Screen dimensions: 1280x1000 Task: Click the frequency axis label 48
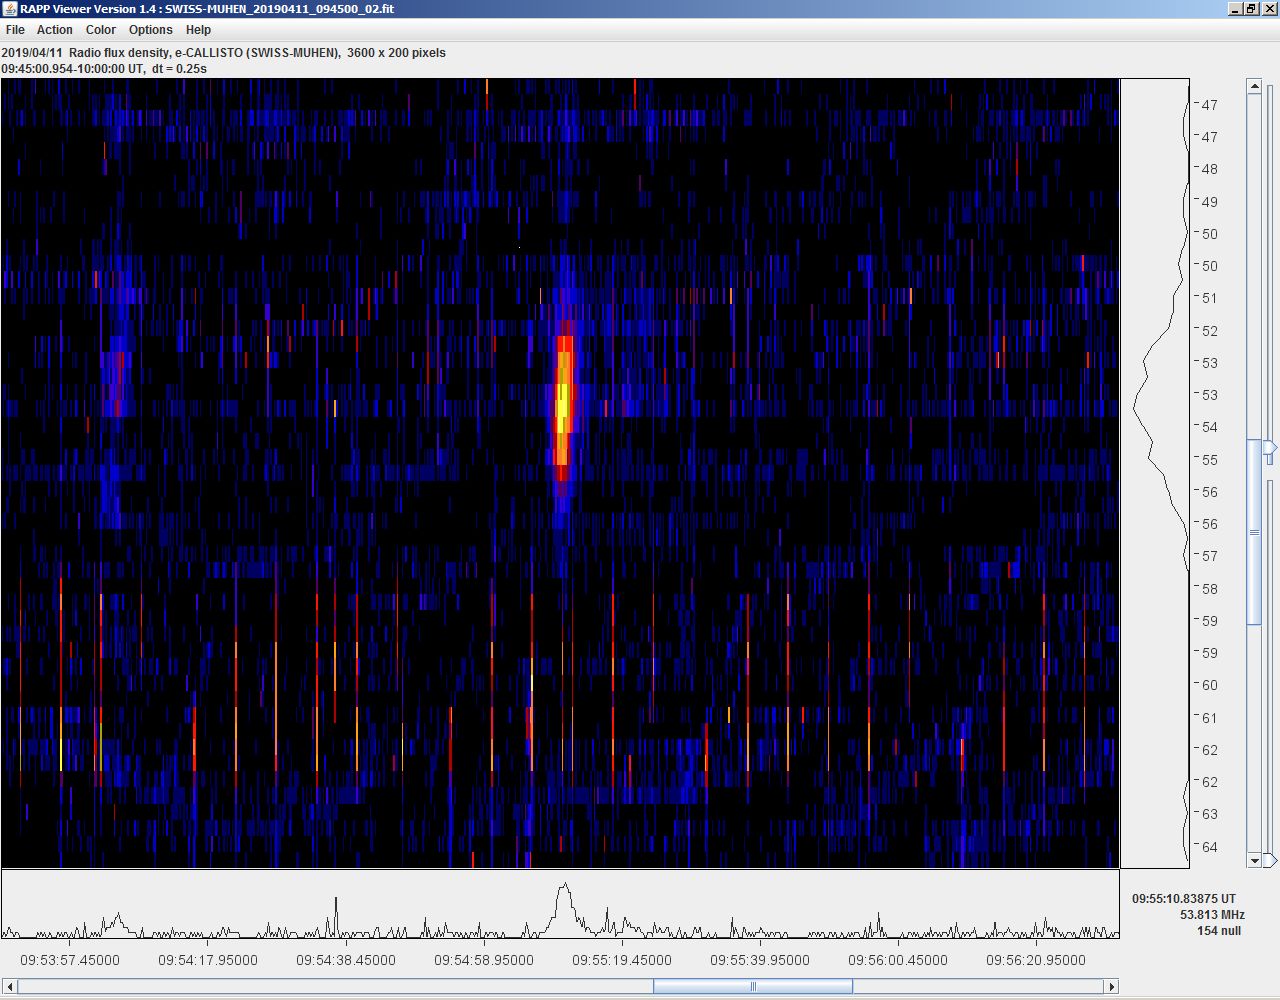pos(1210,169)
